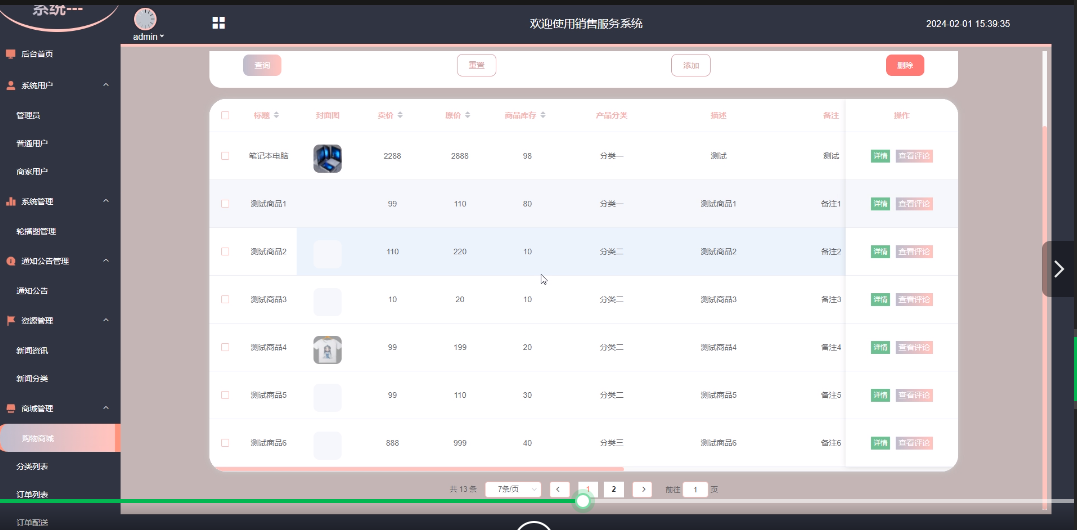Check the 测试商品6 row checkbox

point(225,443)
